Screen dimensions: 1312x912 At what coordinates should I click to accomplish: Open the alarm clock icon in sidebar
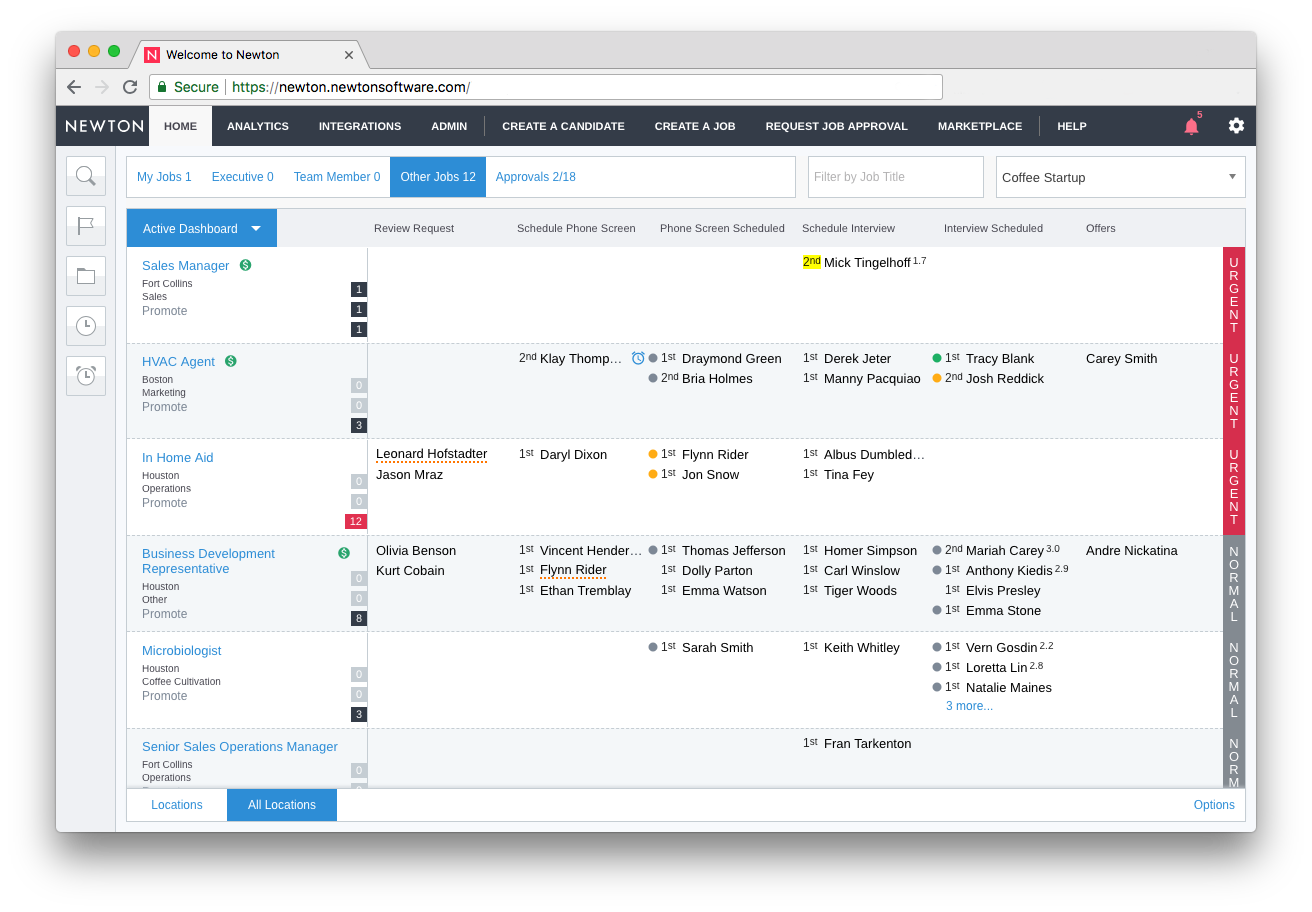click(86, 376)
